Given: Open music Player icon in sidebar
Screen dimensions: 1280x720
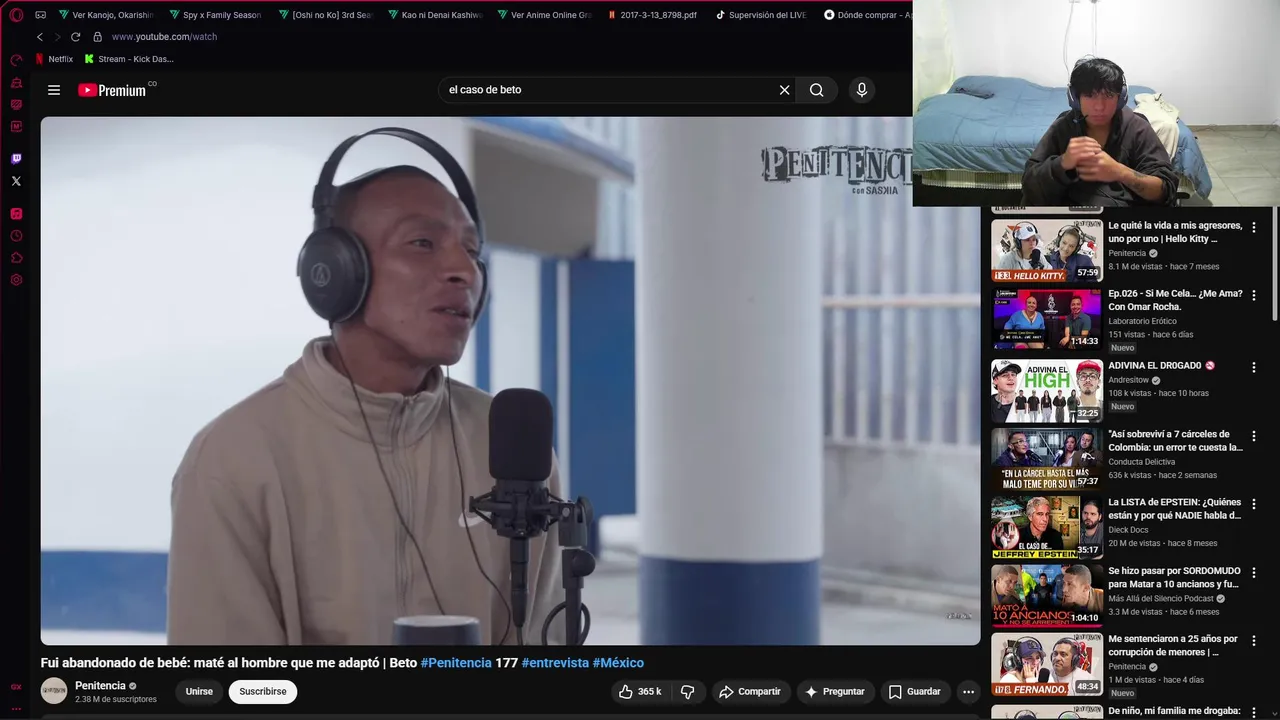Looking at the screenshot, I should 16,214.
